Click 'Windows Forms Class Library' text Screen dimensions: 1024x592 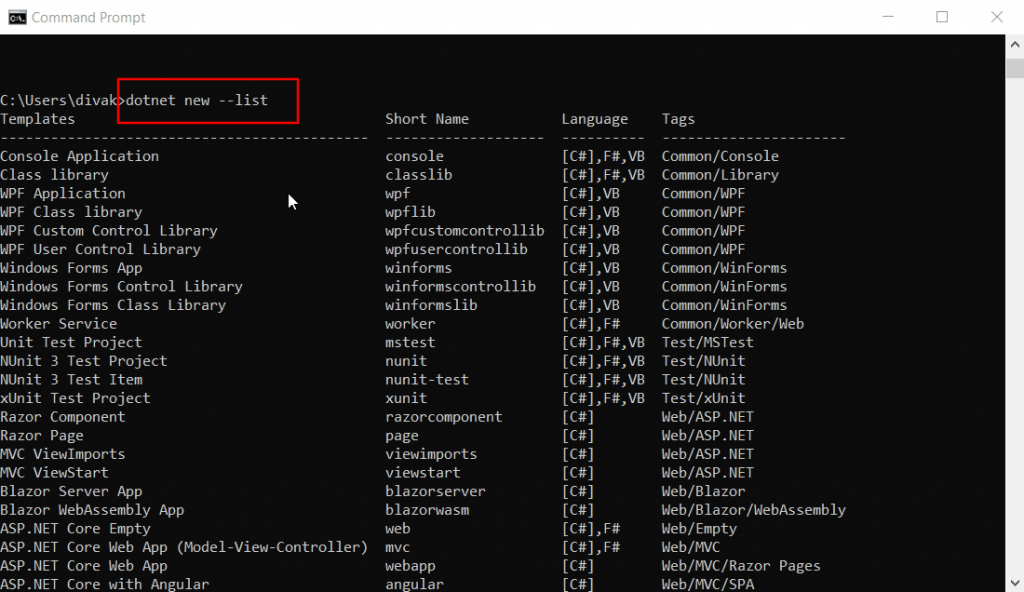113,305
